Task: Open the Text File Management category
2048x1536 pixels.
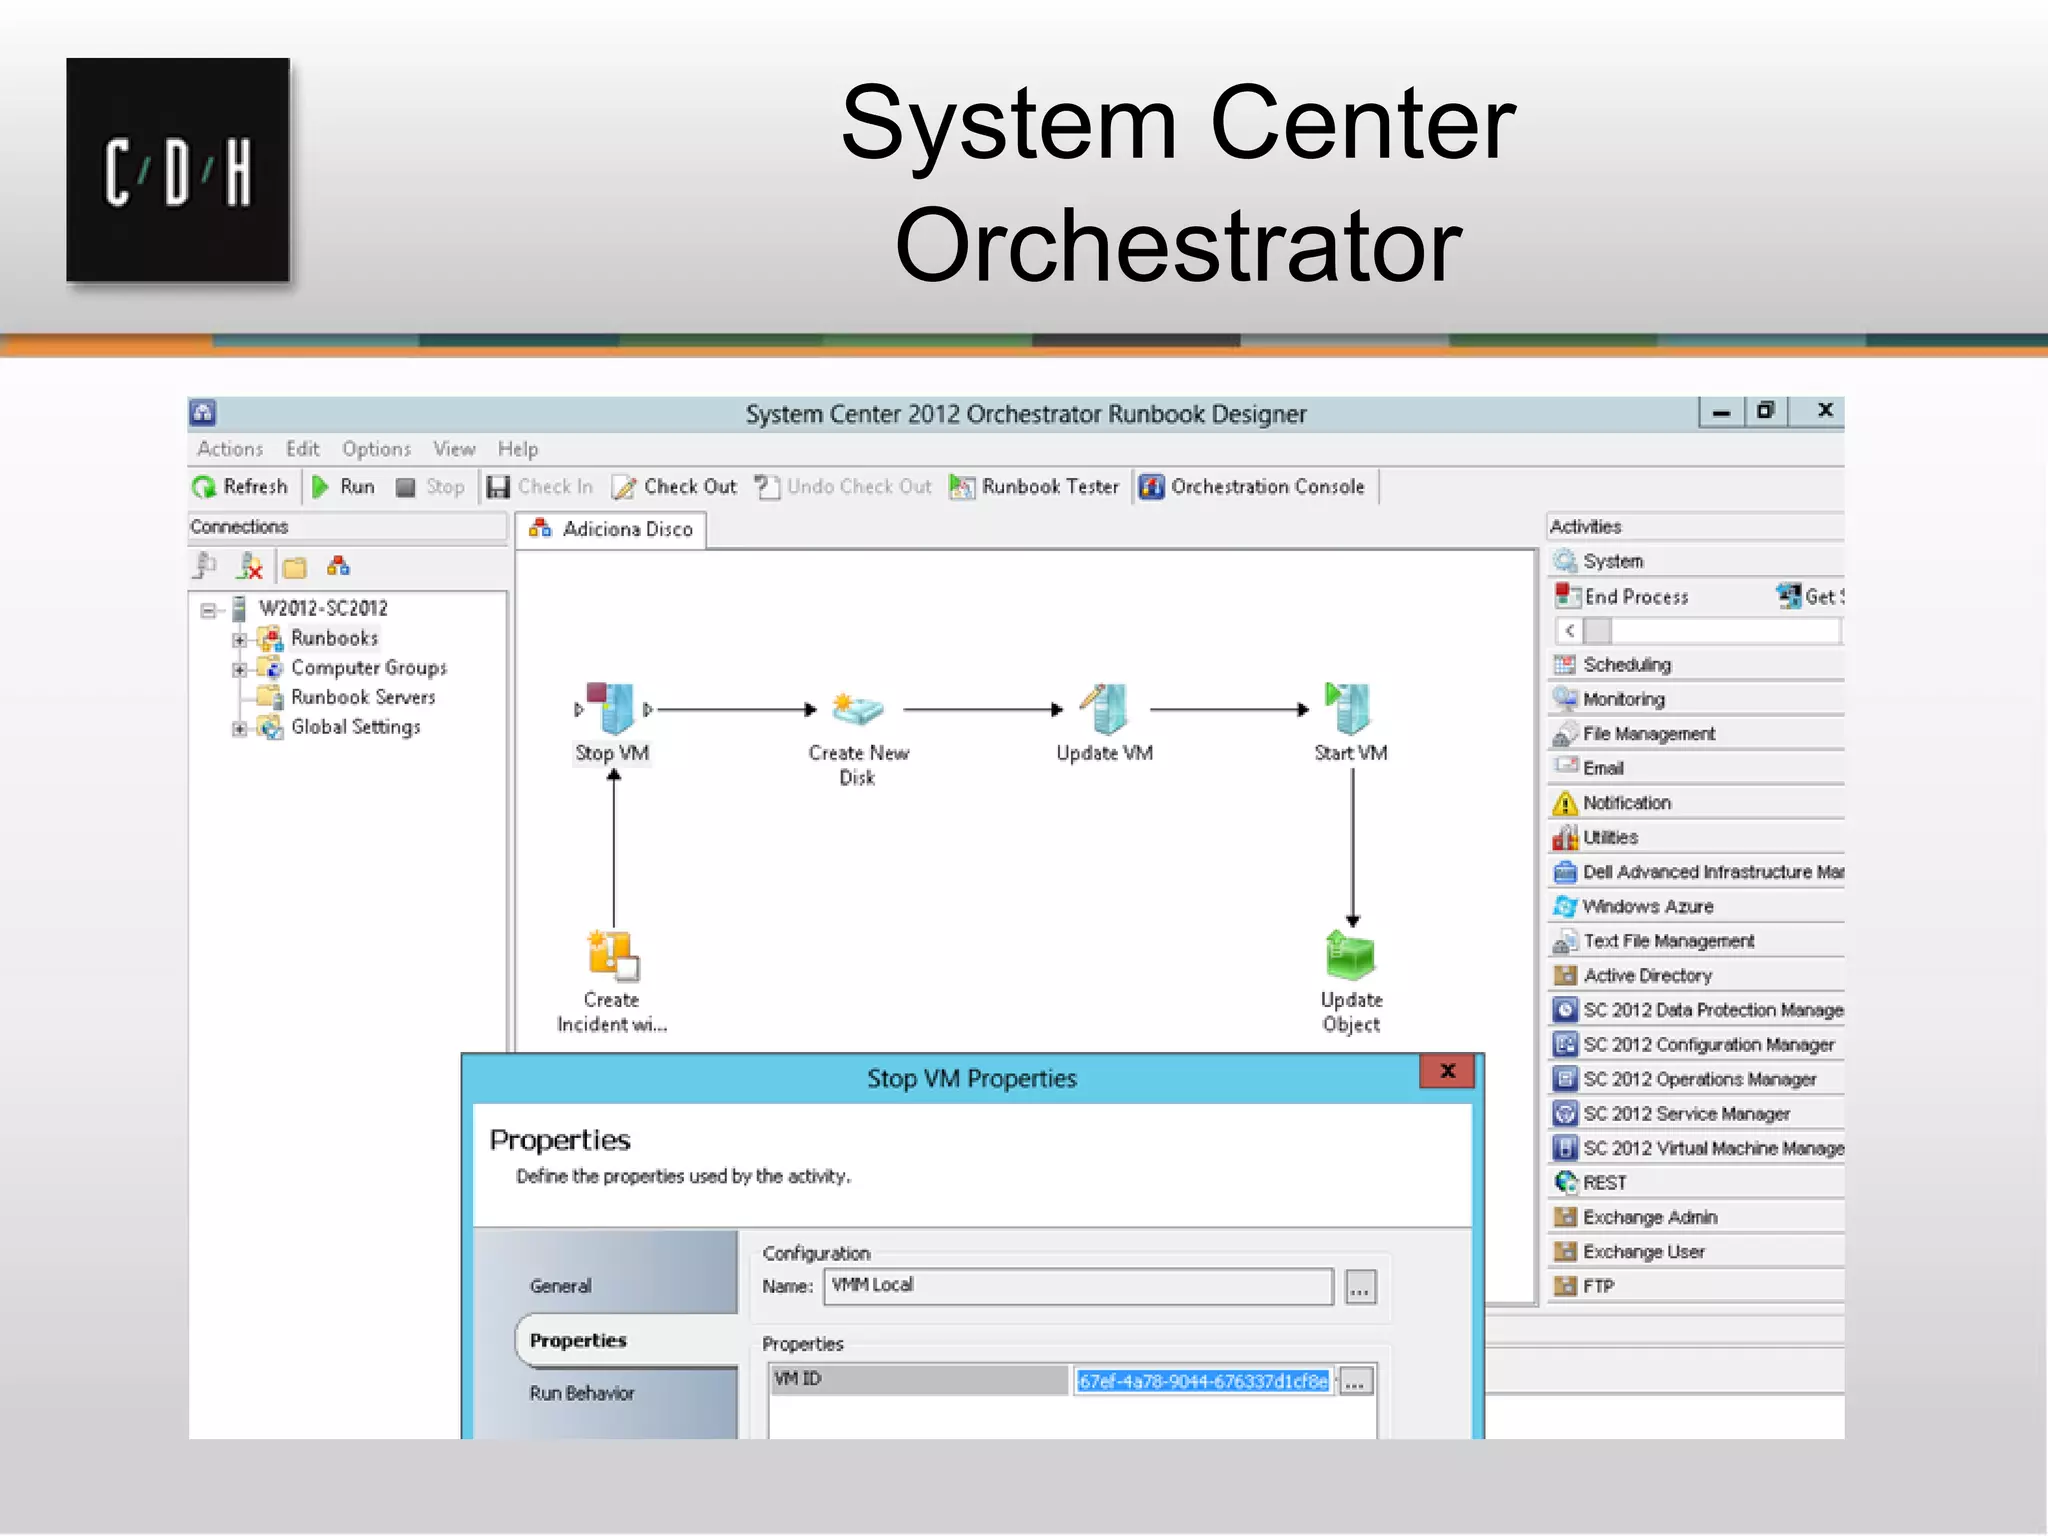Action: pyautogui.click(x=1696, y=941)
